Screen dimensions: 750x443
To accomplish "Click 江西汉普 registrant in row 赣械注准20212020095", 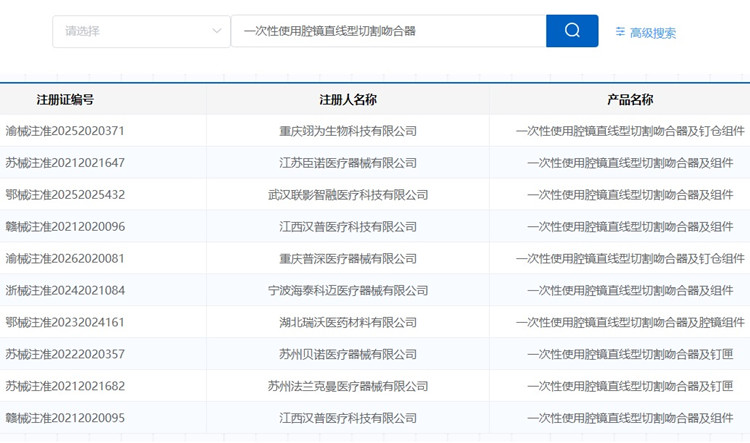I will click(348, 418).
